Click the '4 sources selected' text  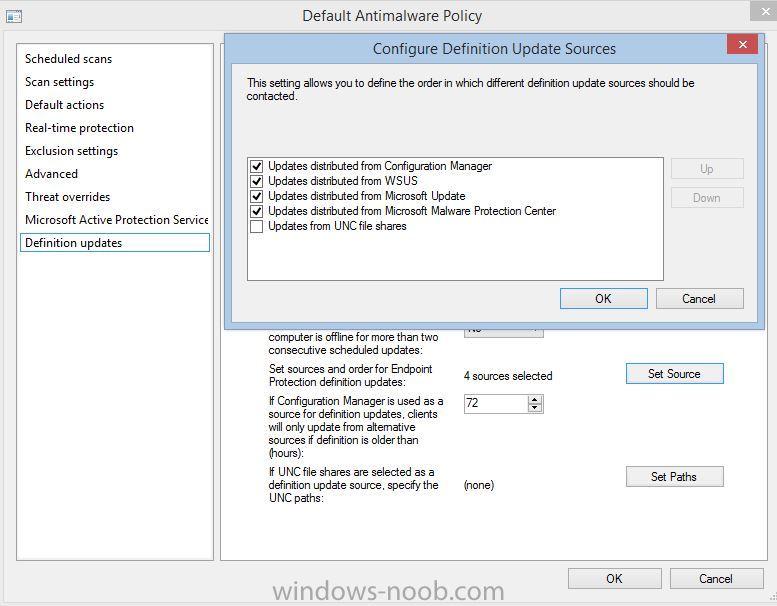tap(508, 376)
